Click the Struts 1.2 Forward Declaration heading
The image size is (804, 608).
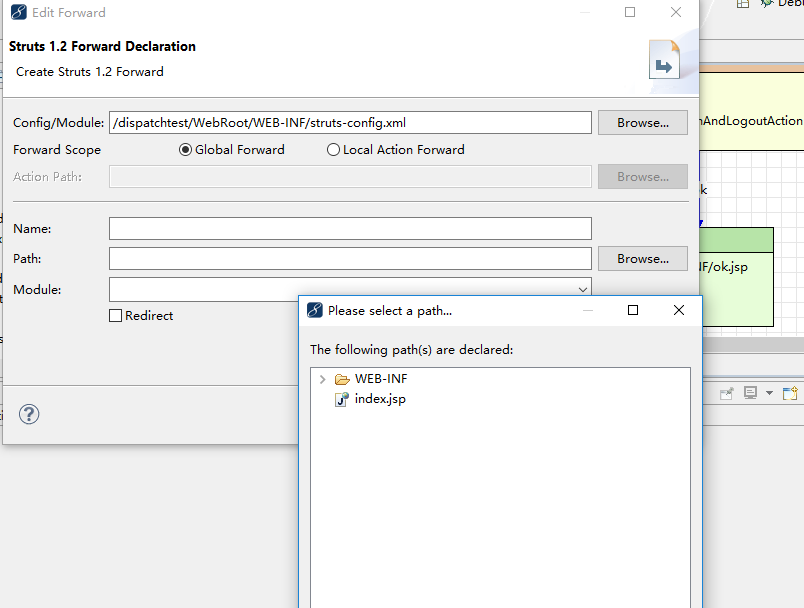pyautogui.click(x=102, y=46)
